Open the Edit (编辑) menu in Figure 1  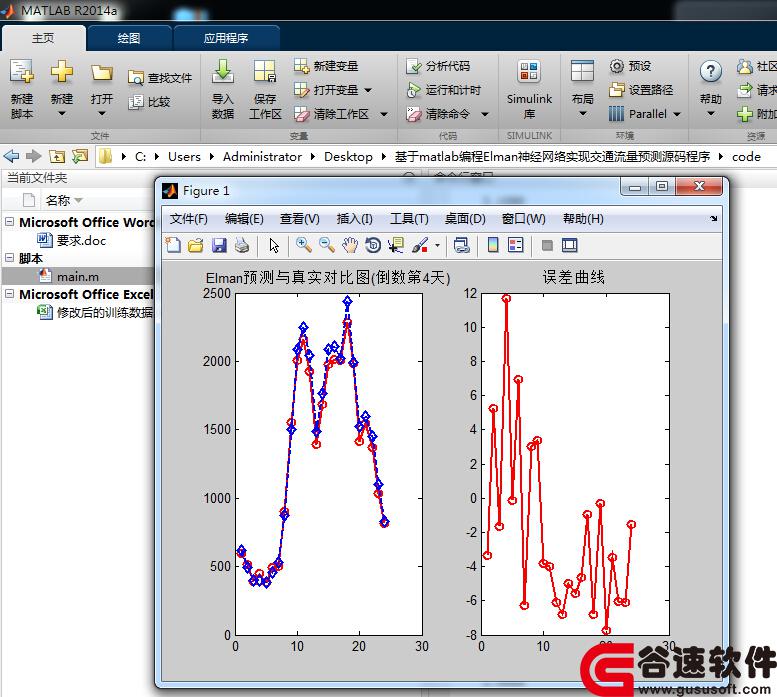(x=244, y=218)
